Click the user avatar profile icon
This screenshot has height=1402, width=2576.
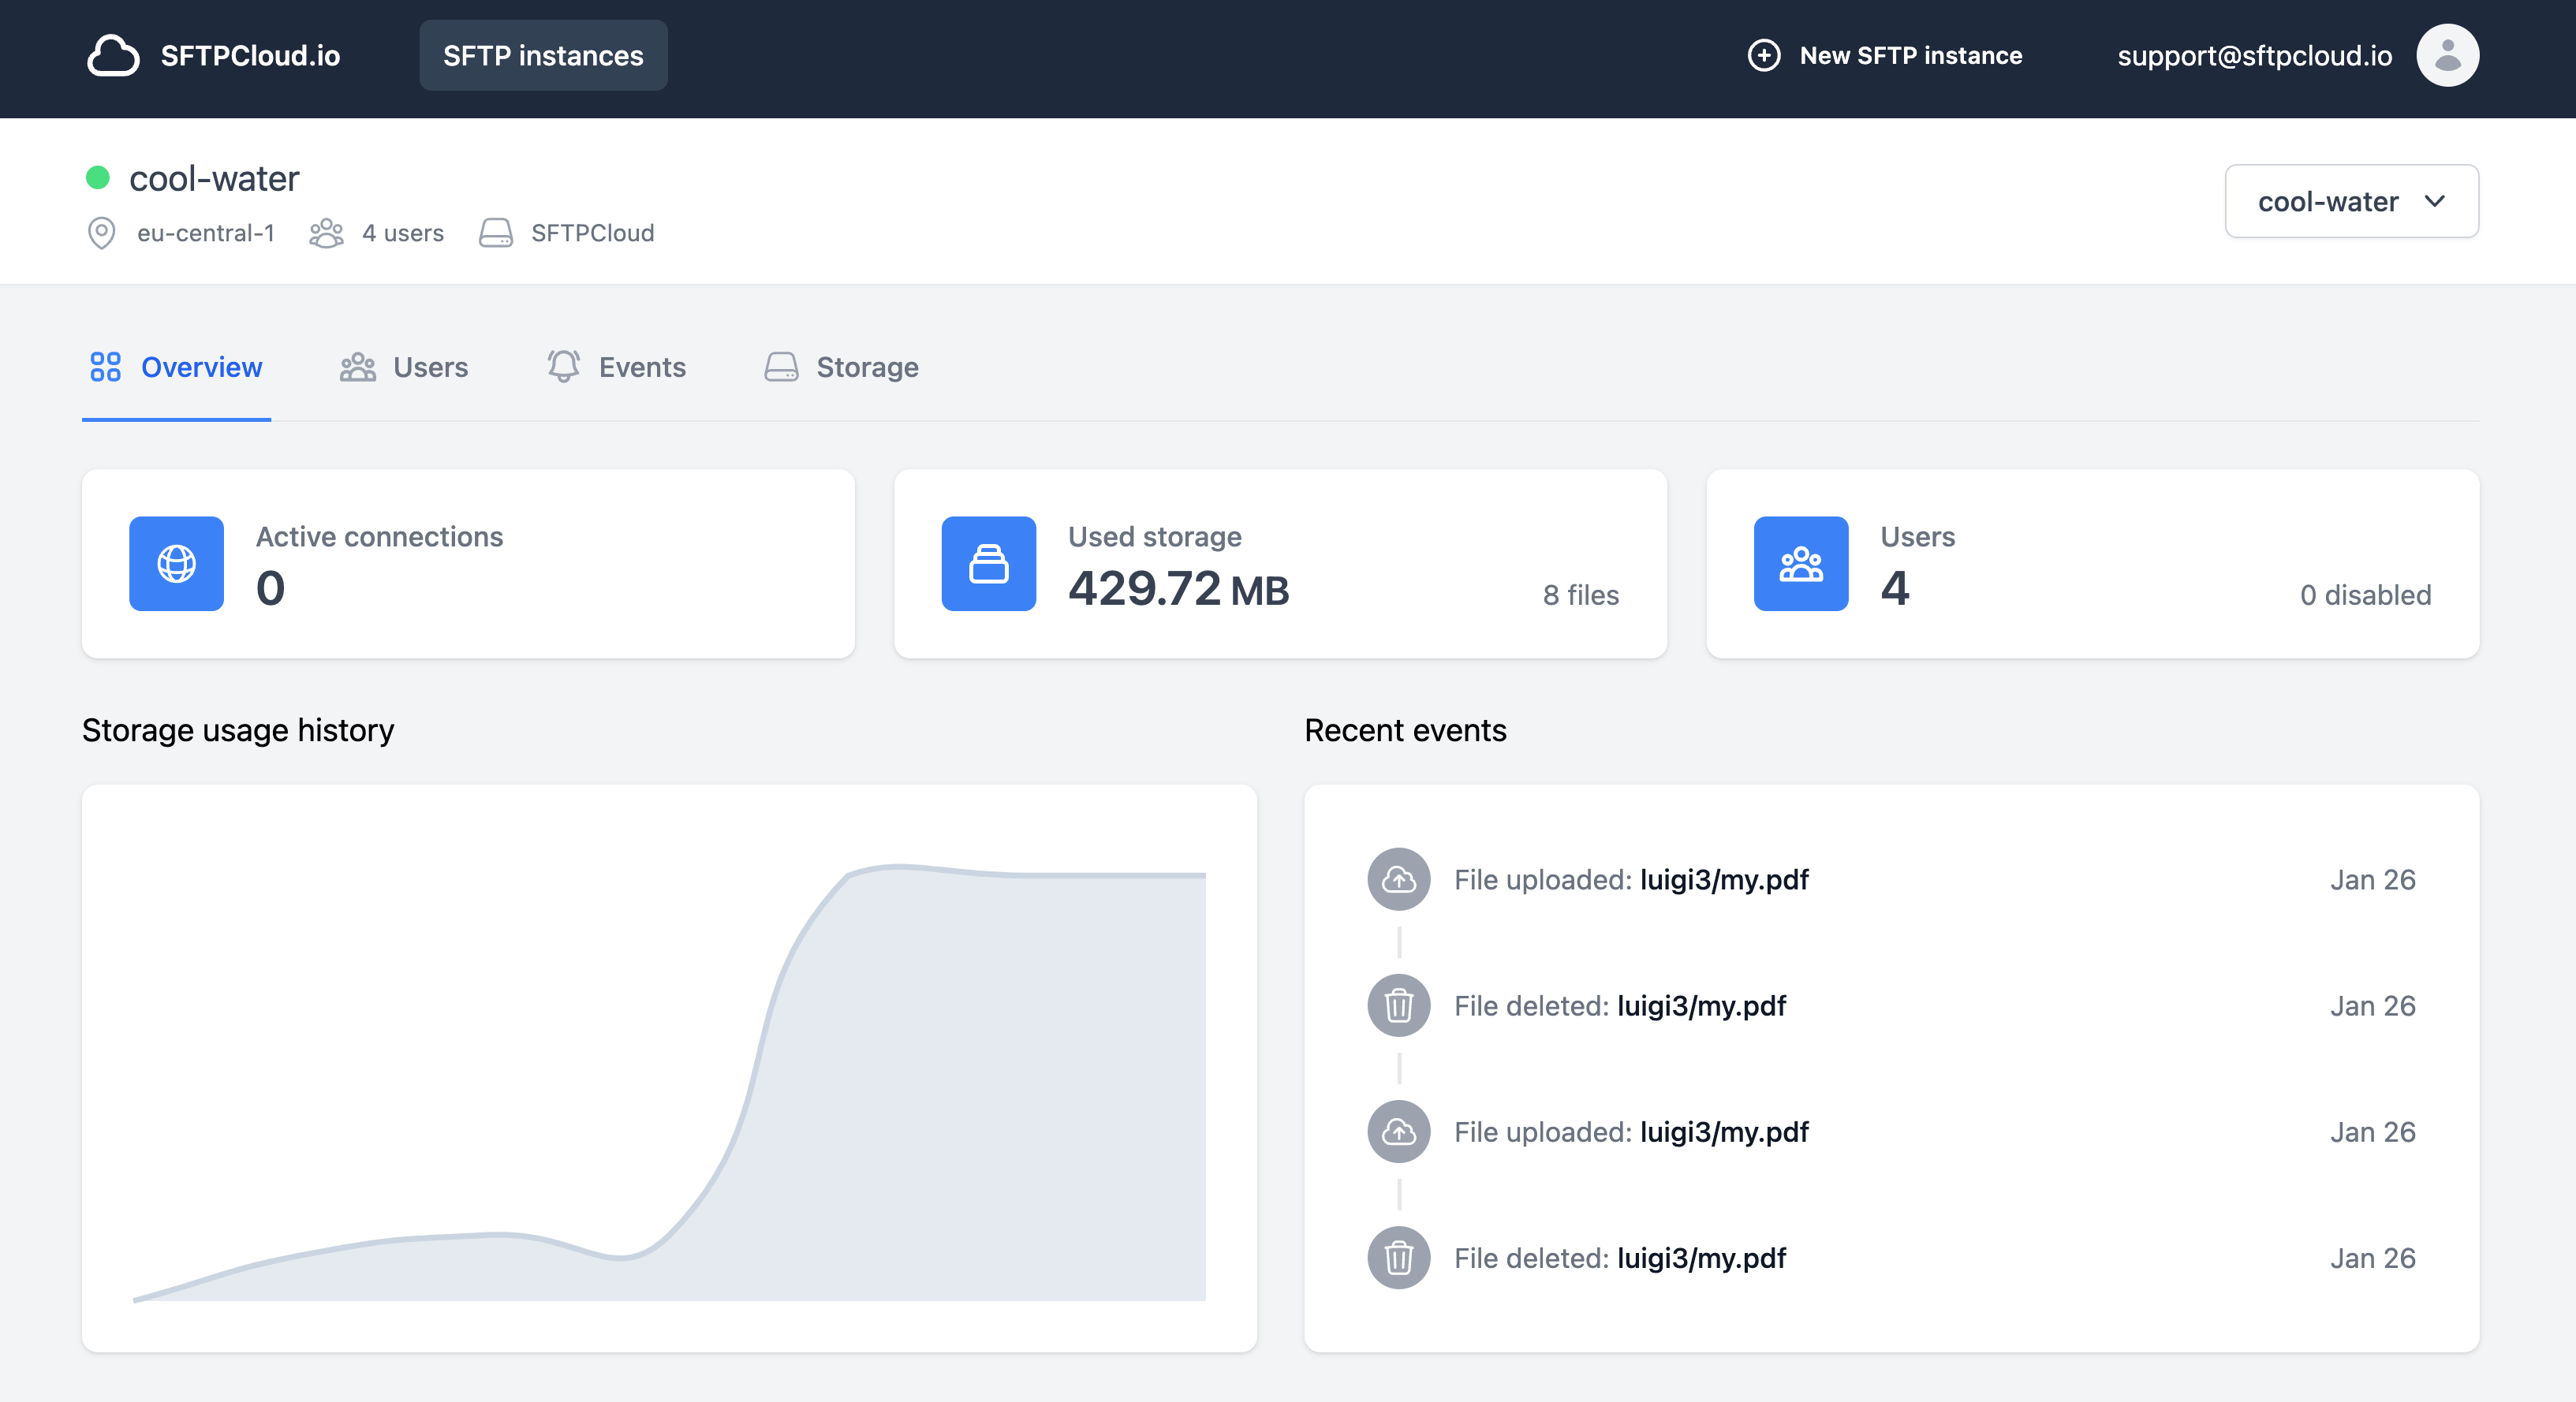point(2446,56)
